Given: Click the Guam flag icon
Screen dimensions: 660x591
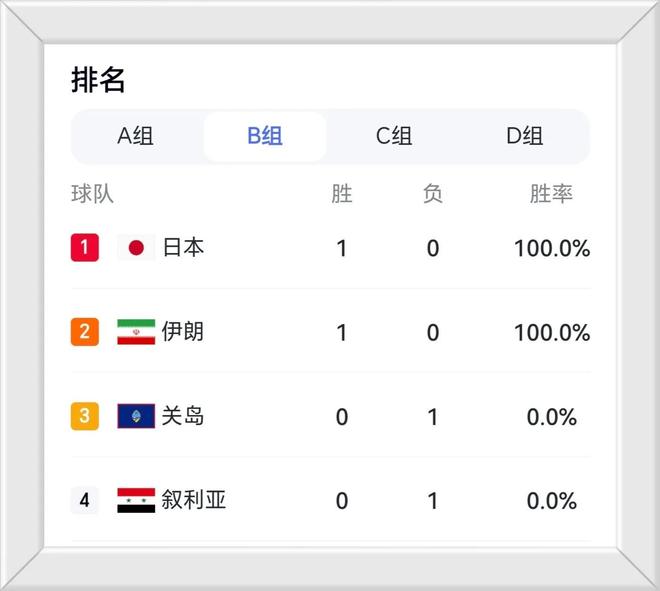Looking at the screenshot, I should pos(136,416).
